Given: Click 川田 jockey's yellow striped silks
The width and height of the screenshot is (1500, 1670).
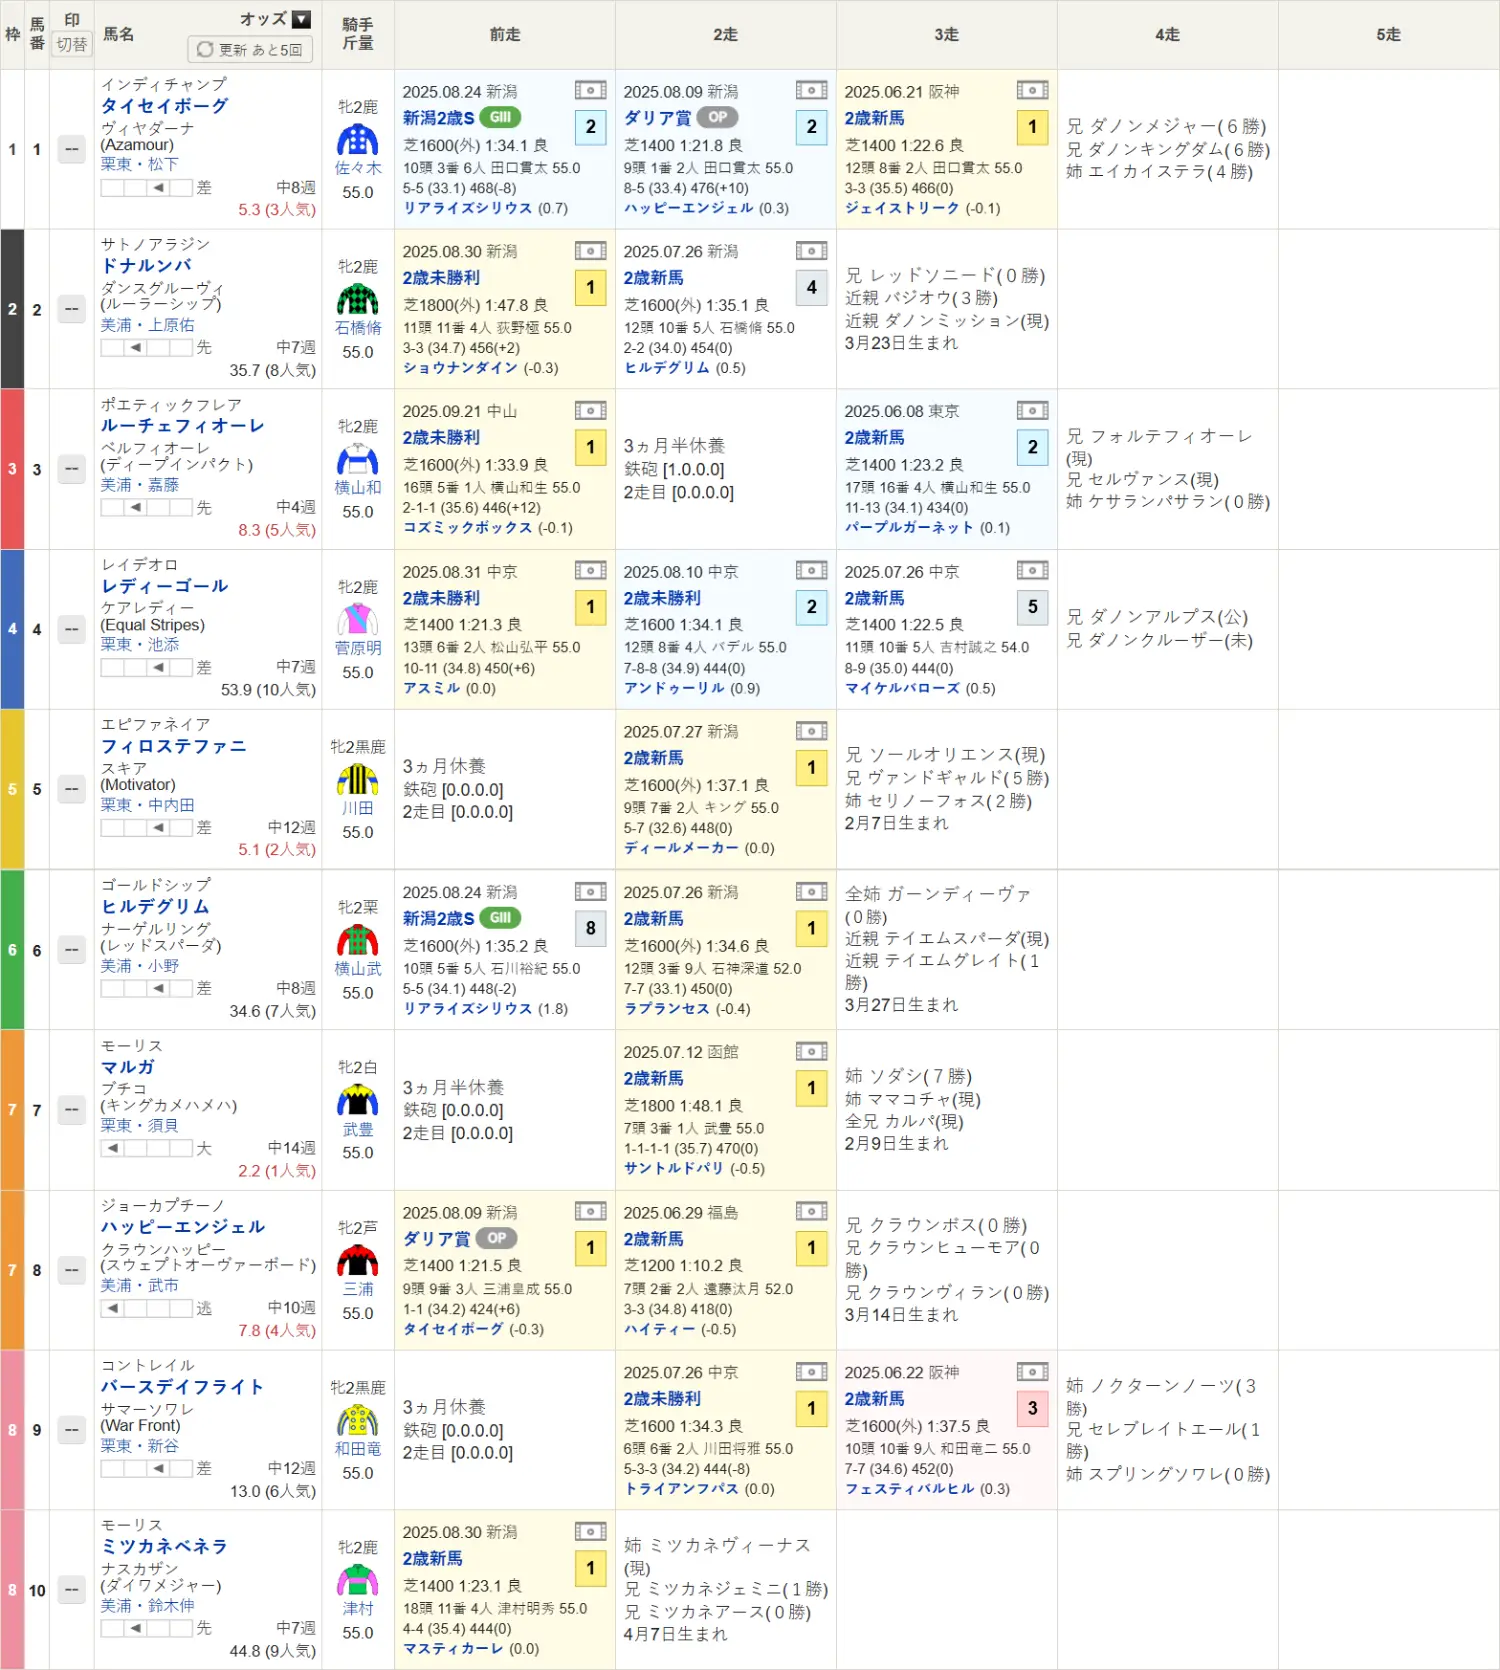Looking at the screenshot, I should pos(357,780).
